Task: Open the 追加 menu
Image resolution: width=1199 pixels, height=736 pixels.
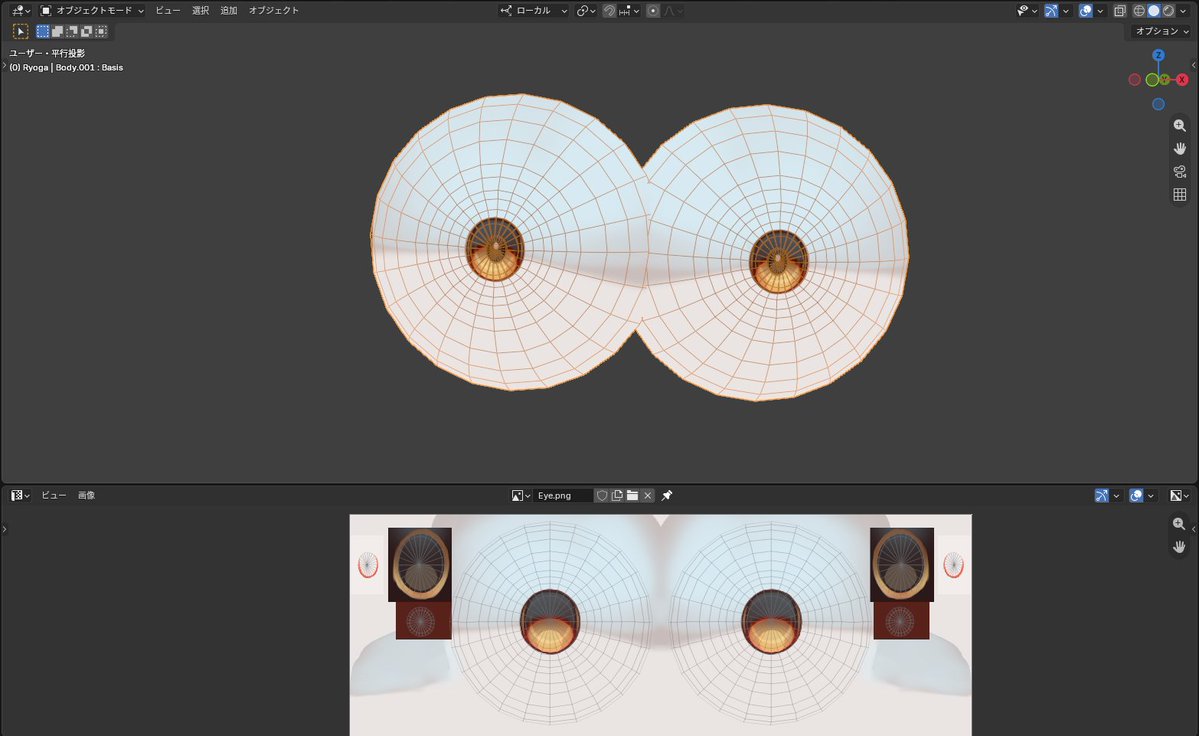Action: (229, 11)
